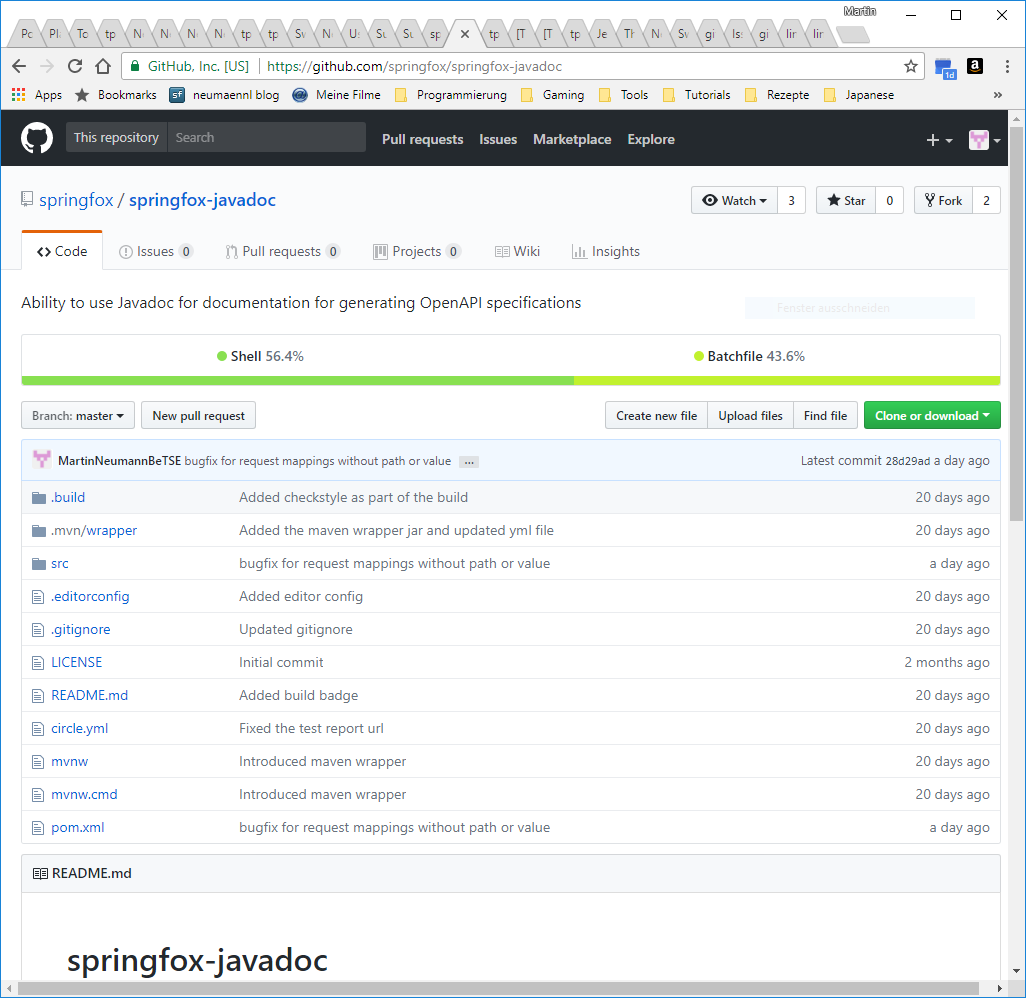Click the New pull request button
The height and width of the screenshot is (998, 1026).
(198, 415)
